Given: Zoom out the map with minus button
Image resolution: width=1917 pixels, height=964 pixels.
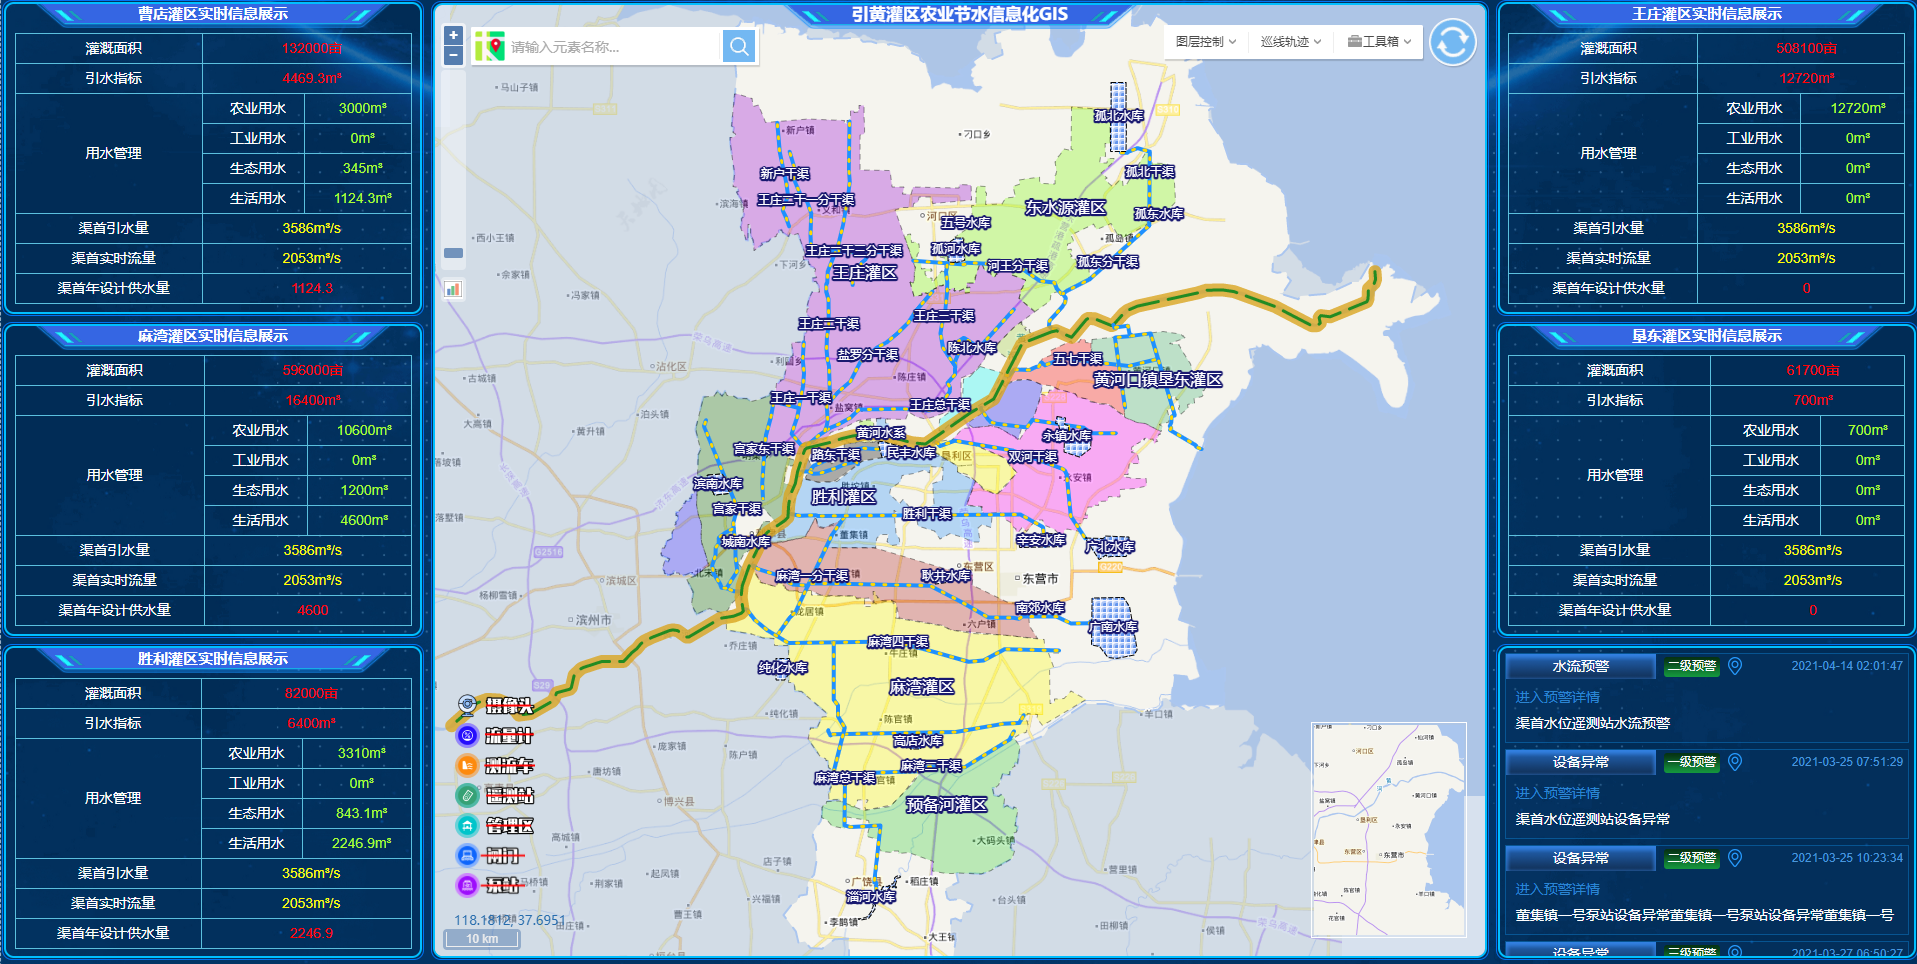Looking at the screenshot, I should 453,56.
